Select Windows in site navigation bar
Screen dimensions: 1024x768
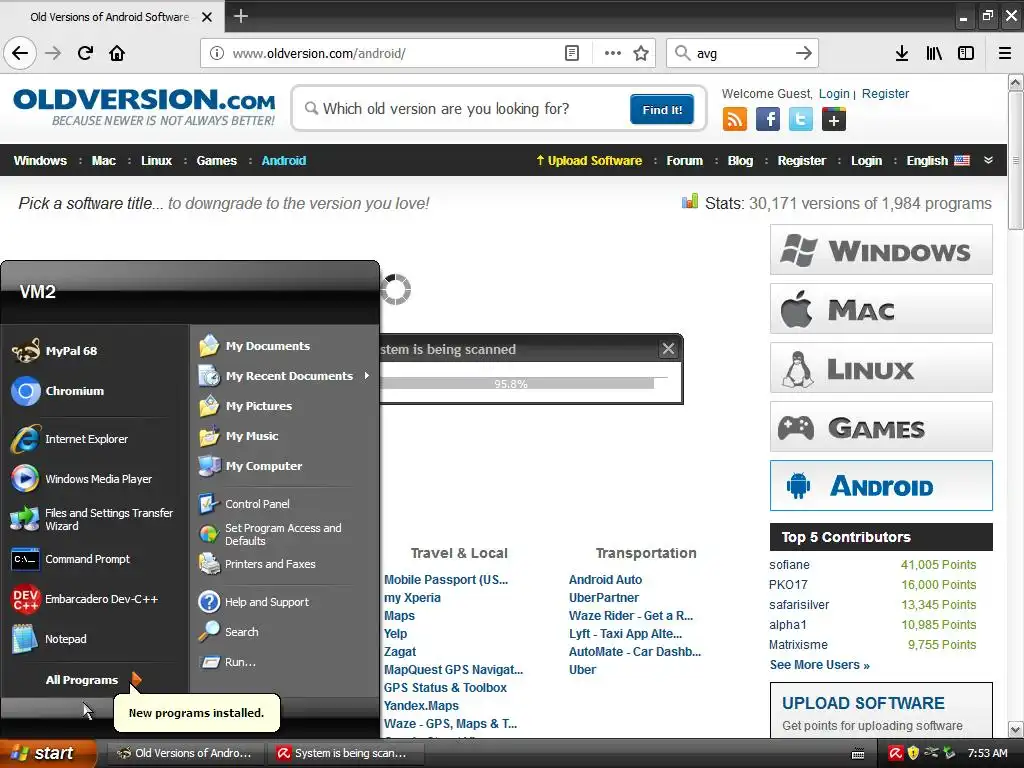[x=40, y=161]
